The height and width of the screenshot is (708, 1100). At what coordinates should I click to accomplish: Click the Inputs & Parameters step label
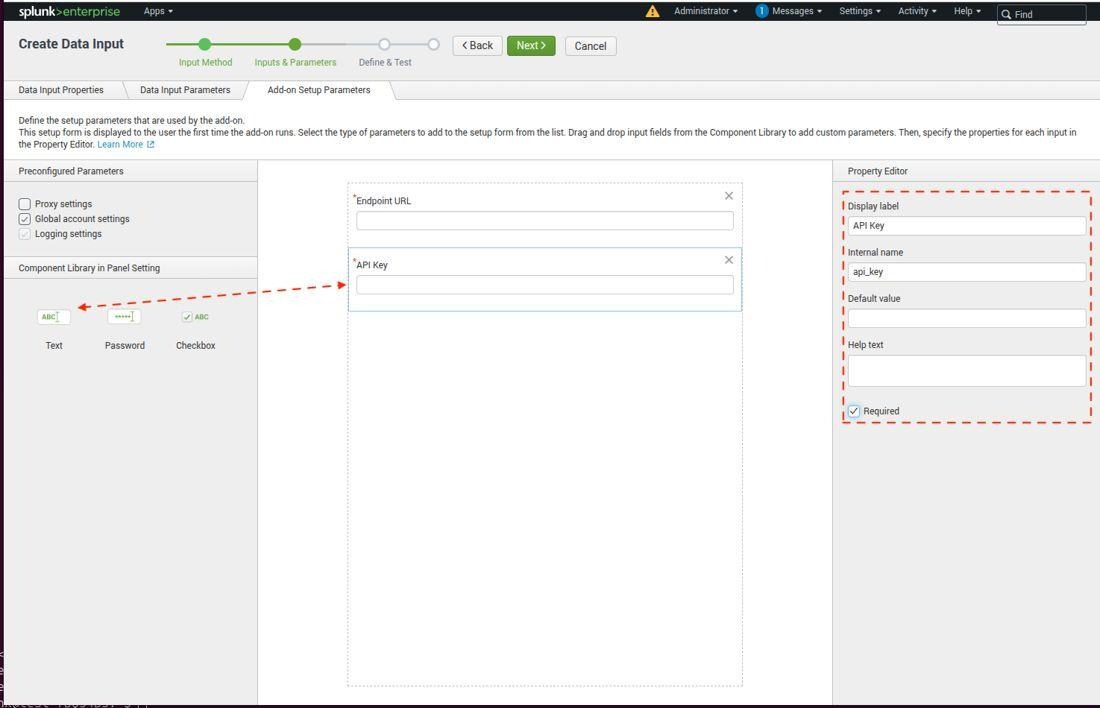point(295,62)
